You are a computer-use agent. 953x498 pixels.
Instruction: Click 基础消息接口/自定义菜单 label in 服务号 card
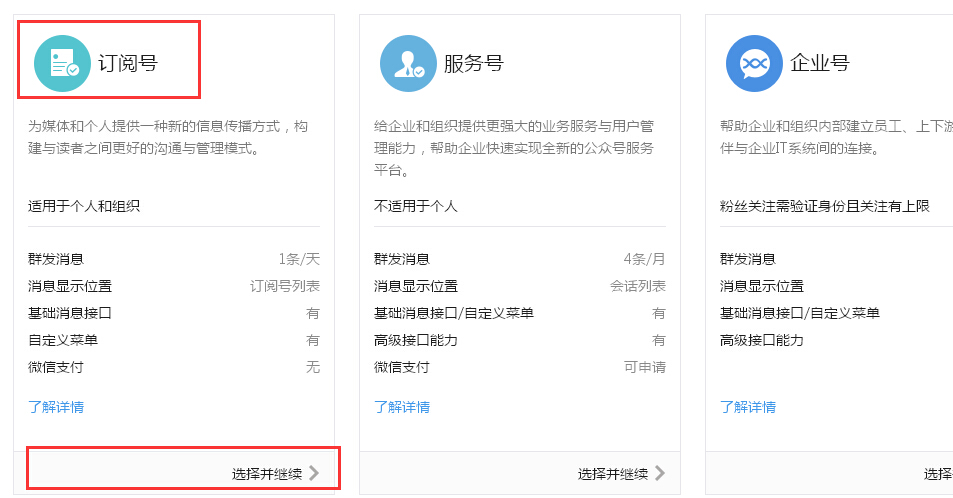tap(454, 313)
